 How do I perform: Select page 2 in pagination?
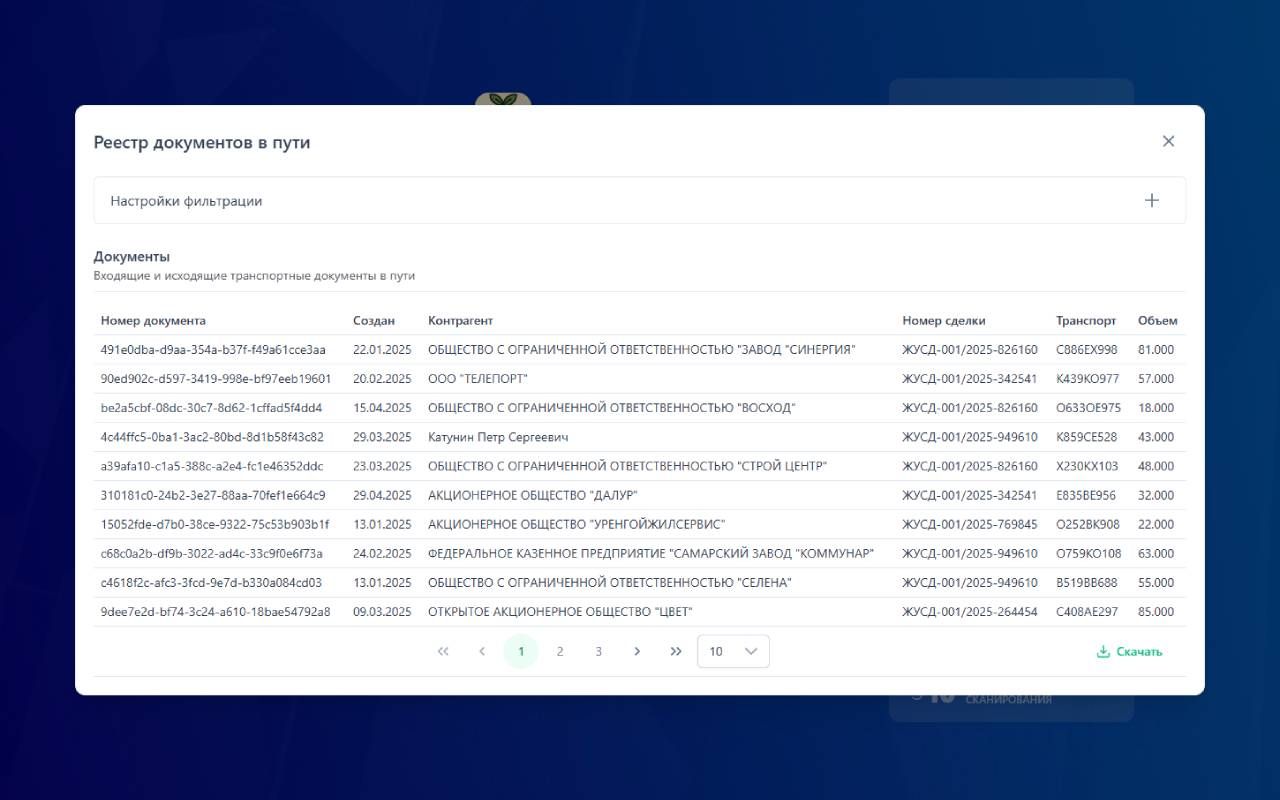point(560,651)
